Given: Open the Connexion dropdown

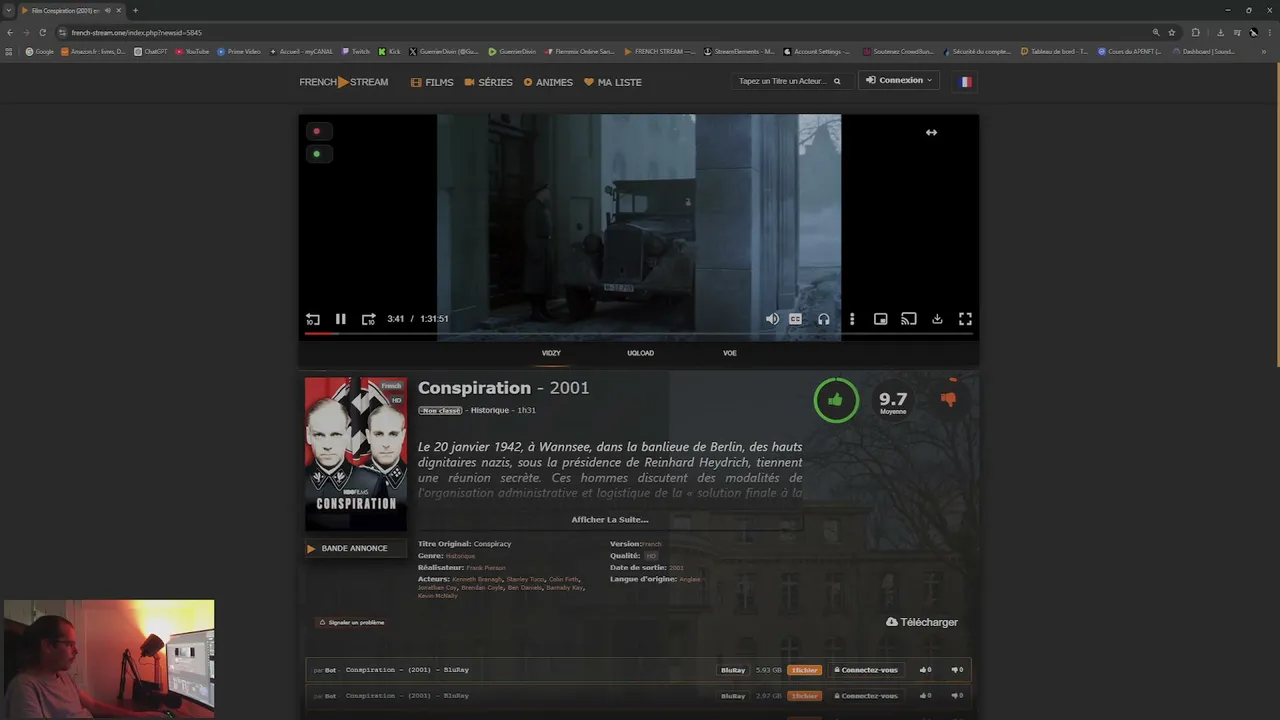Looking at the screenshot, I should click(899, 80).
